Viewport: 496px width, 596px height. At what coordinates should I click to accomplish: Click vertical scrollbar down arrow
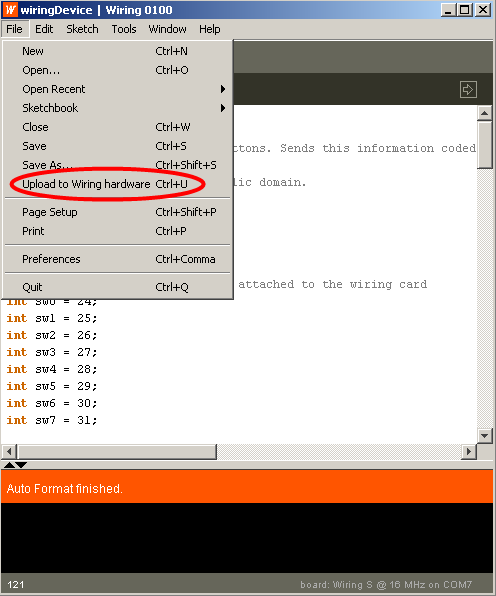484,436
